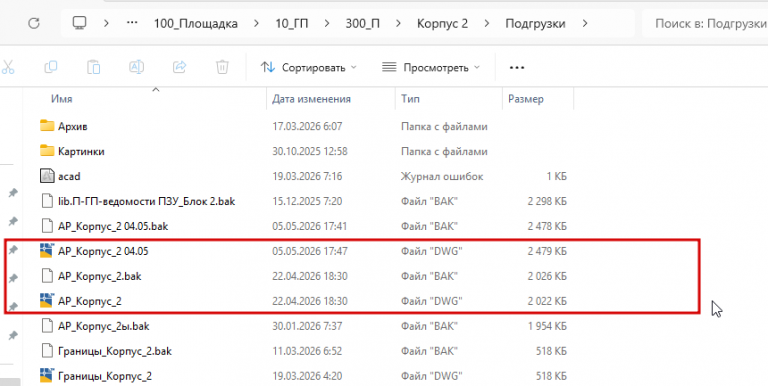
Task: Navigate to 300_П in breadcrumb
Action: pos(362,23)
